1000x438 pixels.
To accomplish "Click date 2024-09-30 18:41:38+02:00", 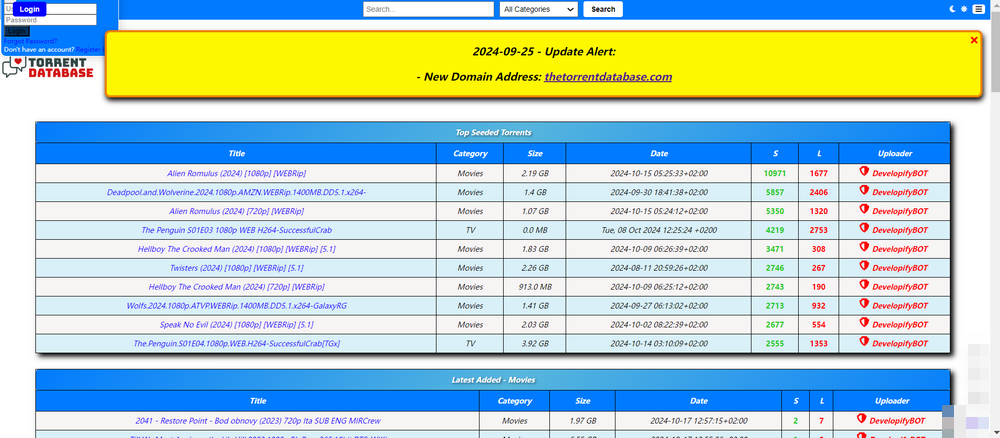I will tap(659, 192).
